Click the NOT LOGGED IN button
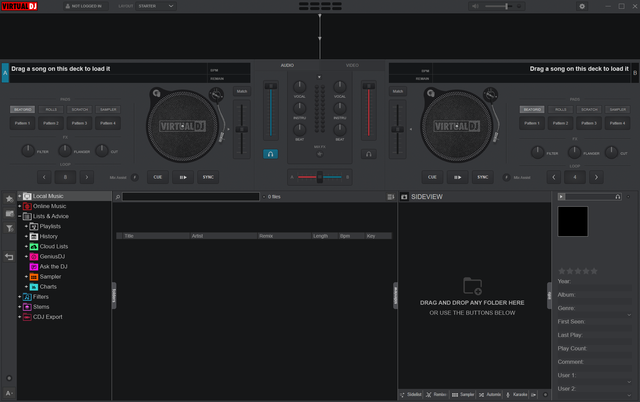This screenshot has width=640, height=402. pos(86,6)
